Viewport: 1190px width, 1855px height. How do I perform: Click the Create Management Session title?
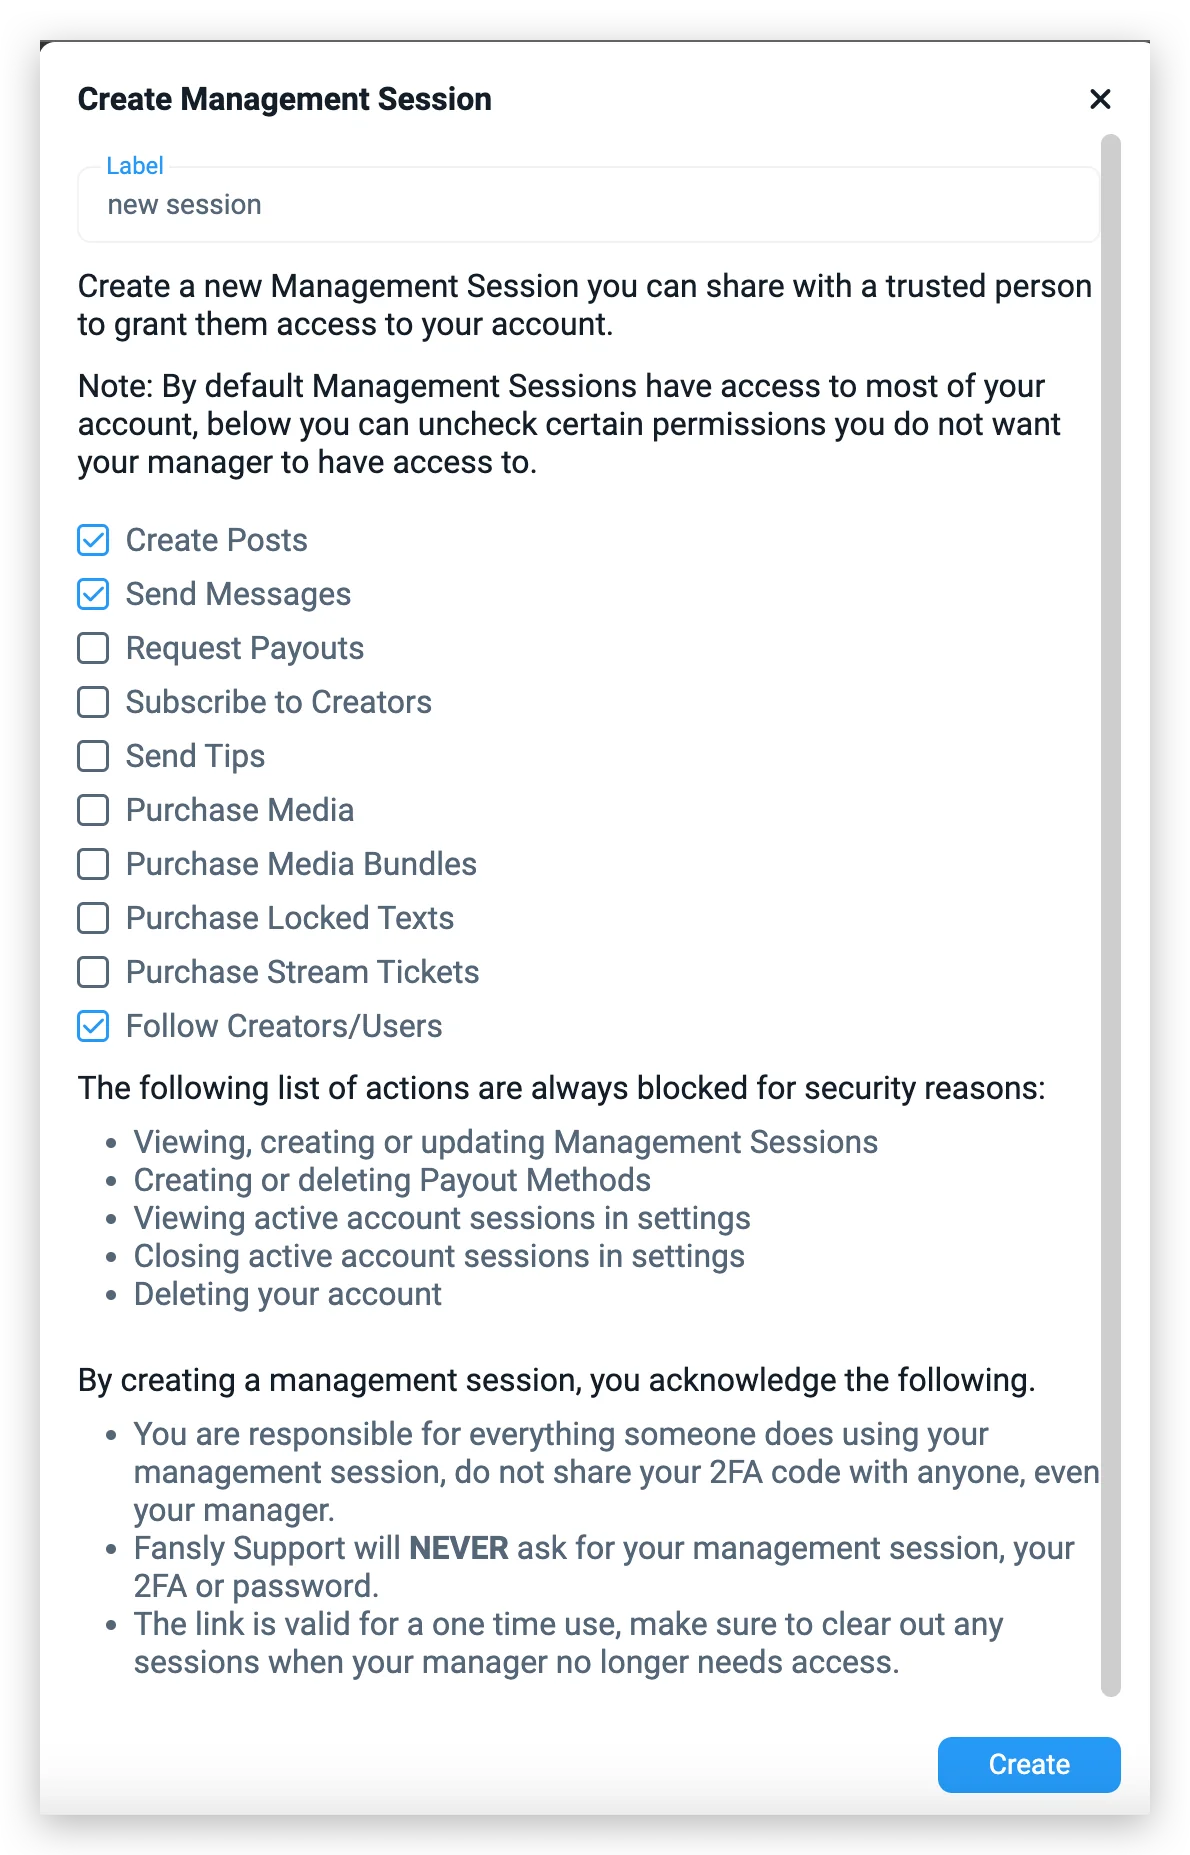(x=284, y=99)
